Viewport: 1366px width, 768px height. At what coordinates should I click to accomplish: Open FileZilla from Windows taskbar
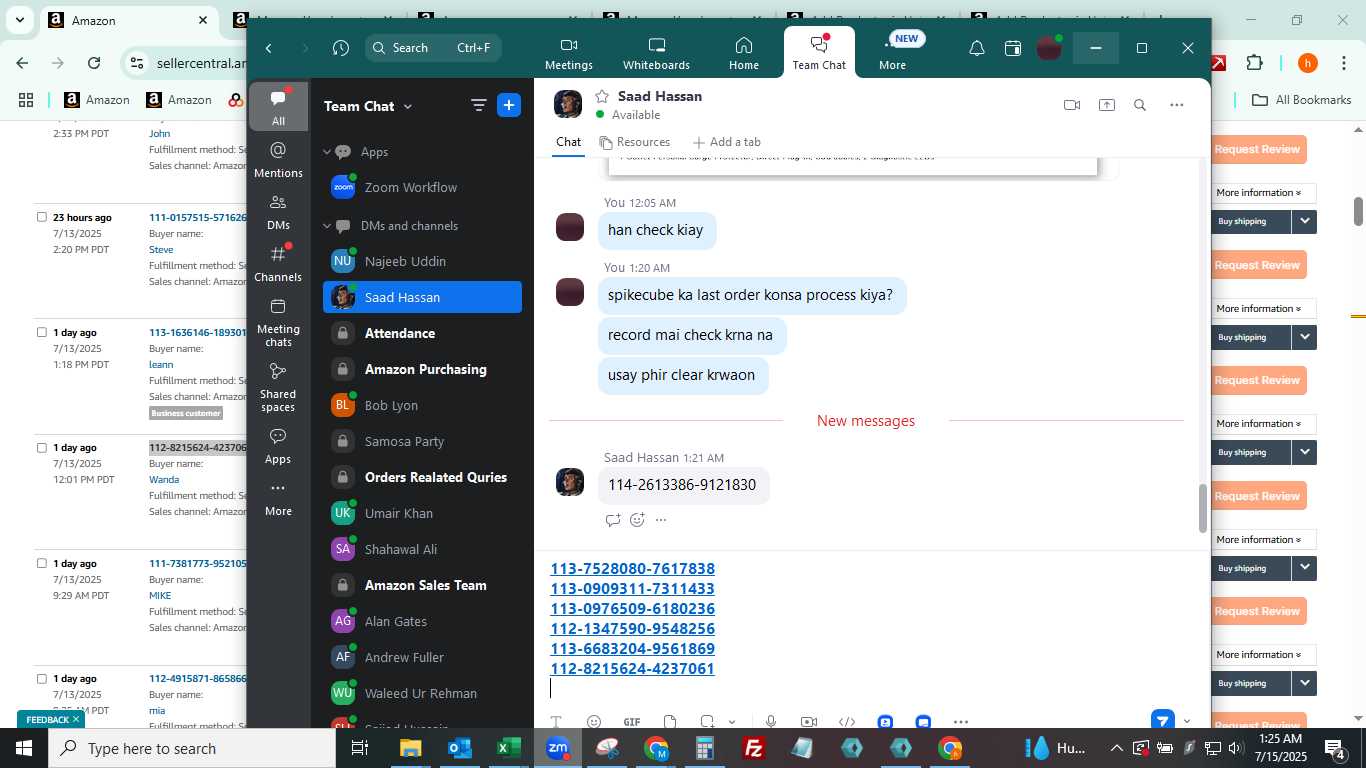click(x=754, y=748)
